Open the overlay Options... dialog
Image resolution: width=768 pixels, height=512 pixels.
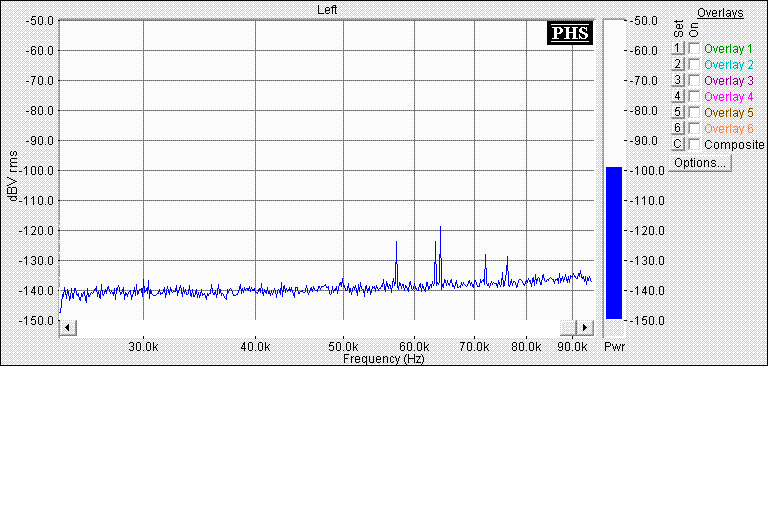700,163
